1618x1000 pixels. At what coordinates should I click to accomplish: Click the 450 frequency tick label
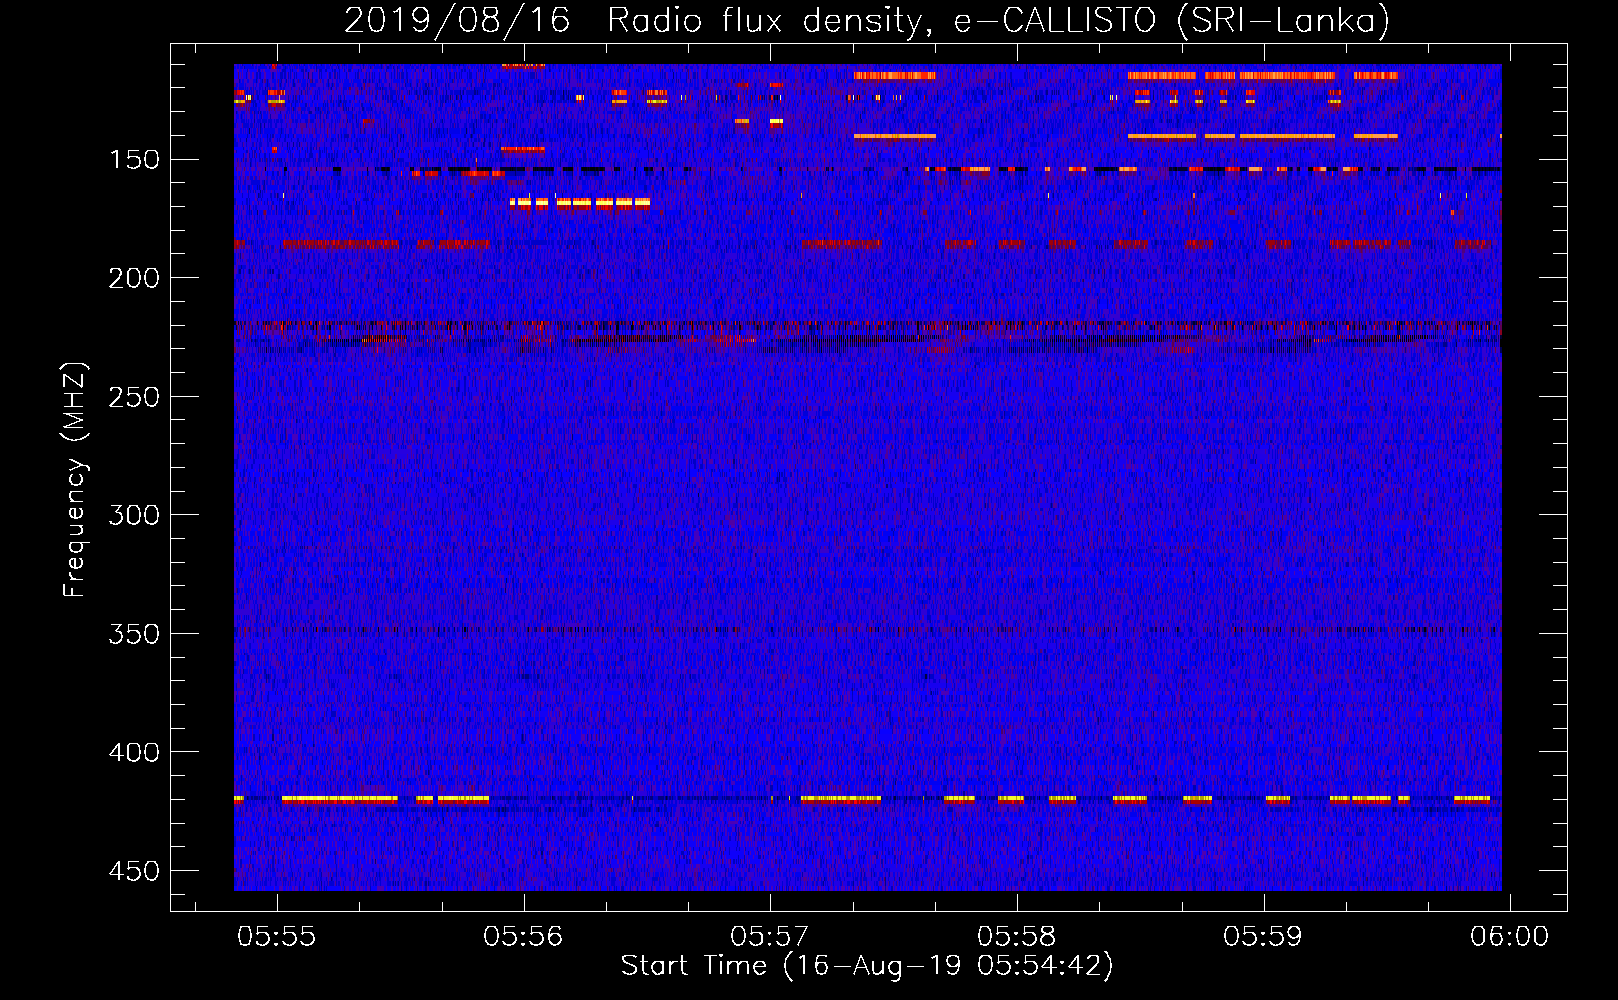click(134, 871)
